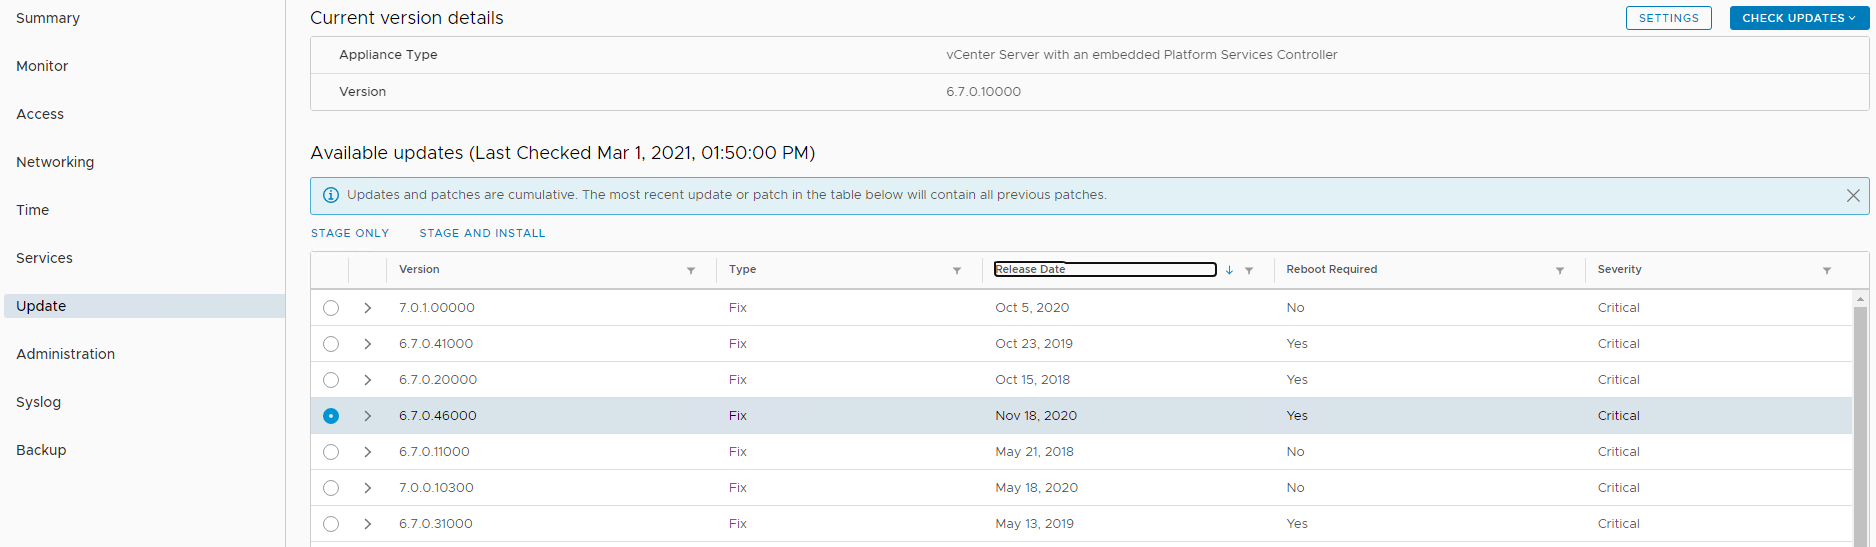This screenshot has height=547, width=1876.
Task: Select radio button for version 6.7.0.31000
Action: point(331,524)
